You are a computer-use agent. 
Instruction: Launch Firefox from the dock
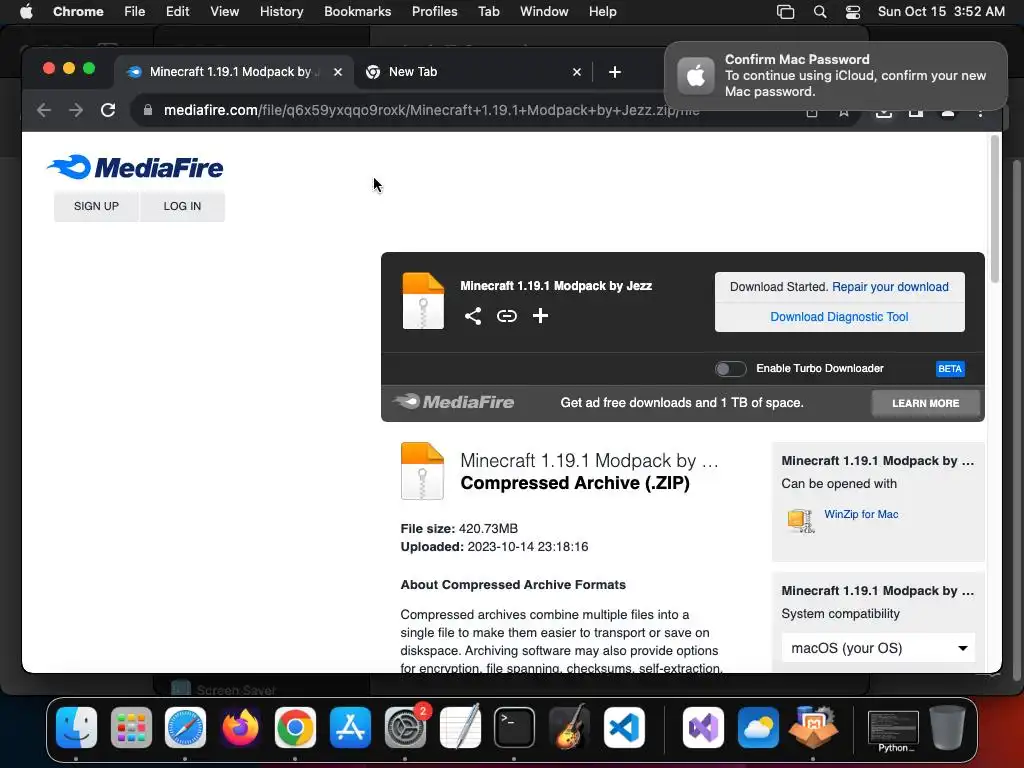point(240,728)
